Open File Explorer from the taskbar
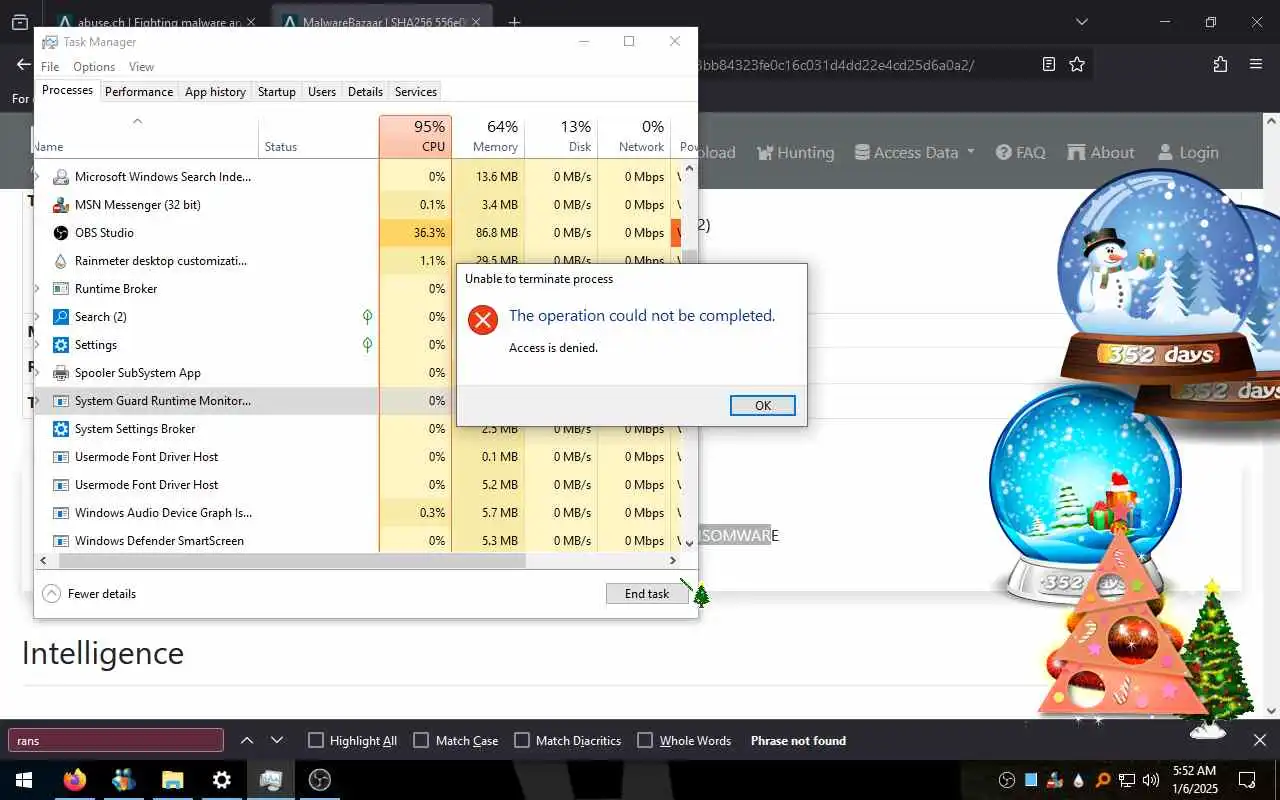Screen dimensions: 1280x800 click(173, 780)
